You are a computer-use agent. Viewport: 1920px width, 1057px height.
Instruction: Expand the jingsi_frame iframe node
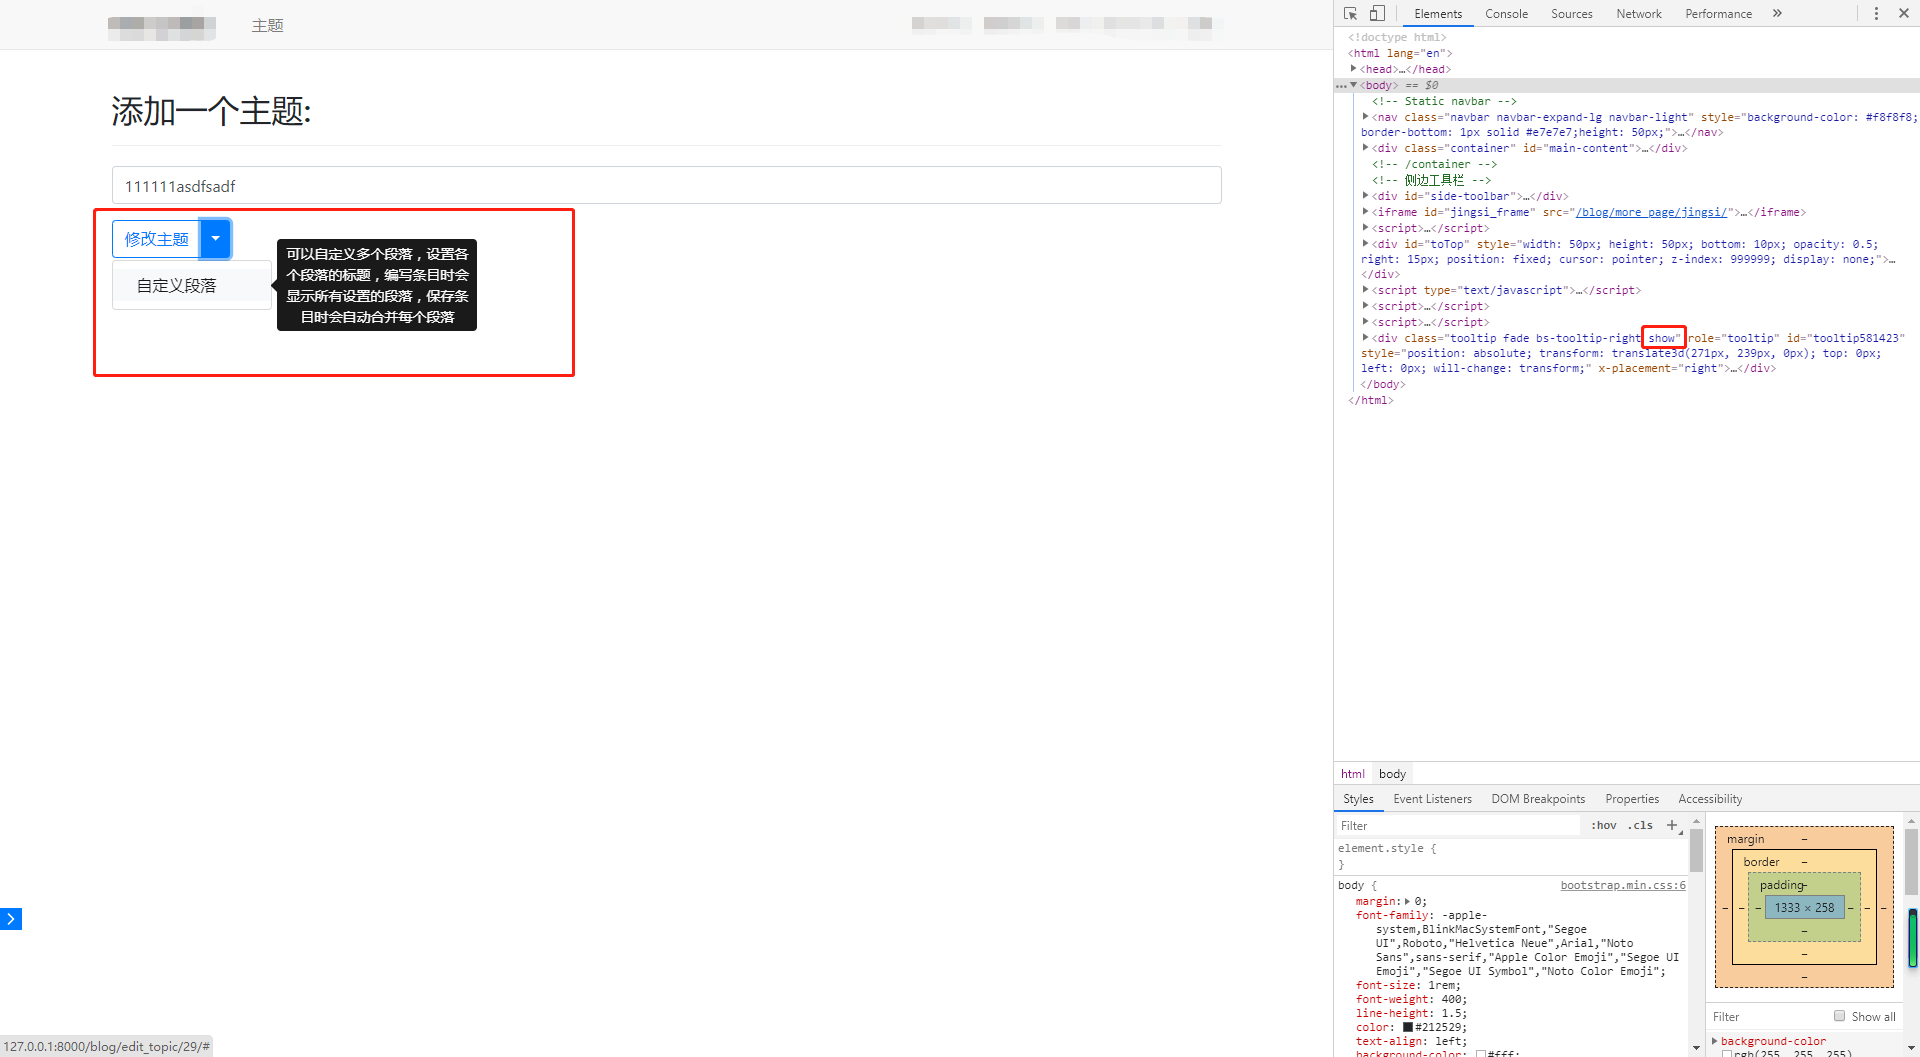1365,212
